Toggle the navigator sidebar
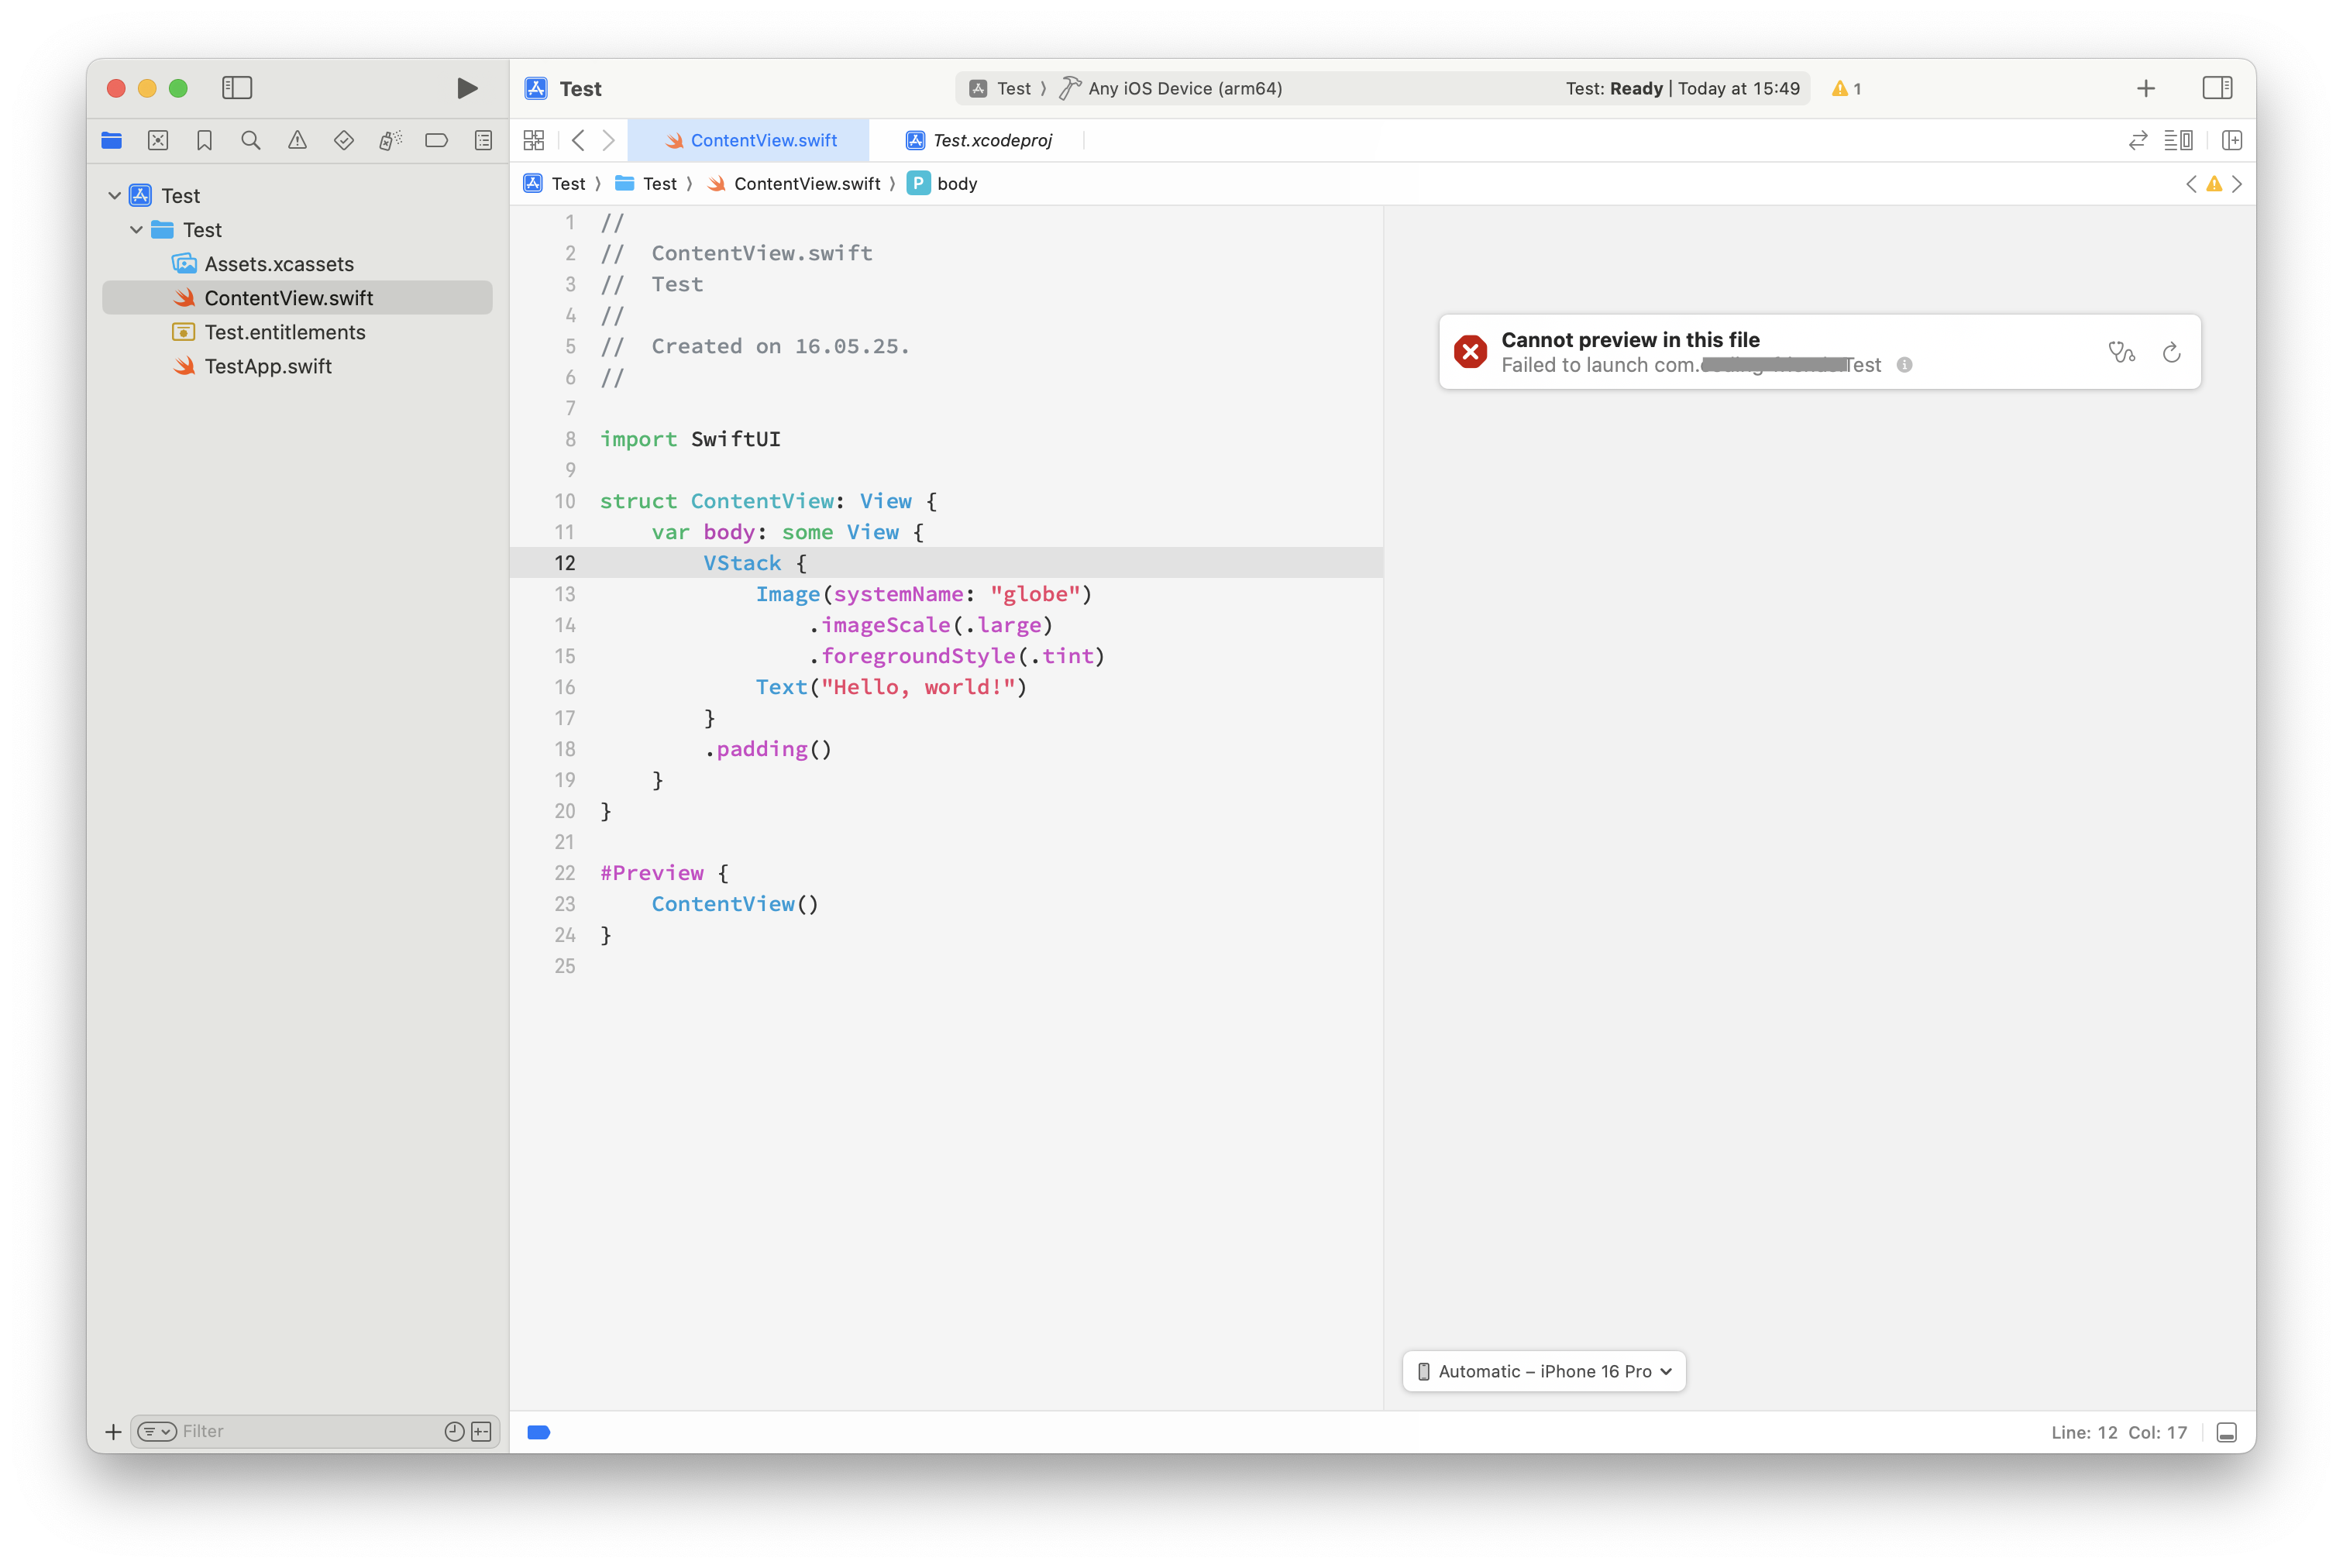This screenshot has height=1568, width=2343. point(237,88)
